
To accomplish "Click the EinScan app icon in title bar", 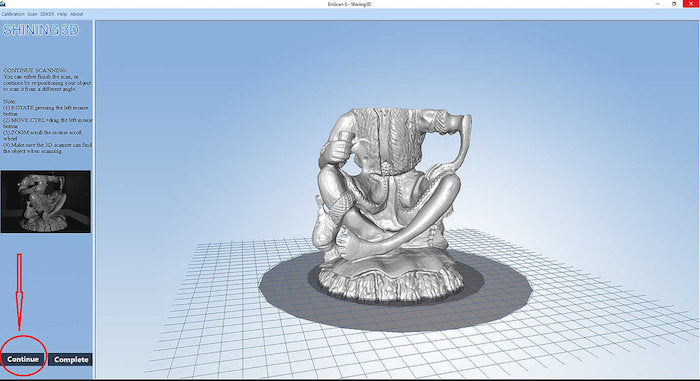I will click(x=3, y=4).
